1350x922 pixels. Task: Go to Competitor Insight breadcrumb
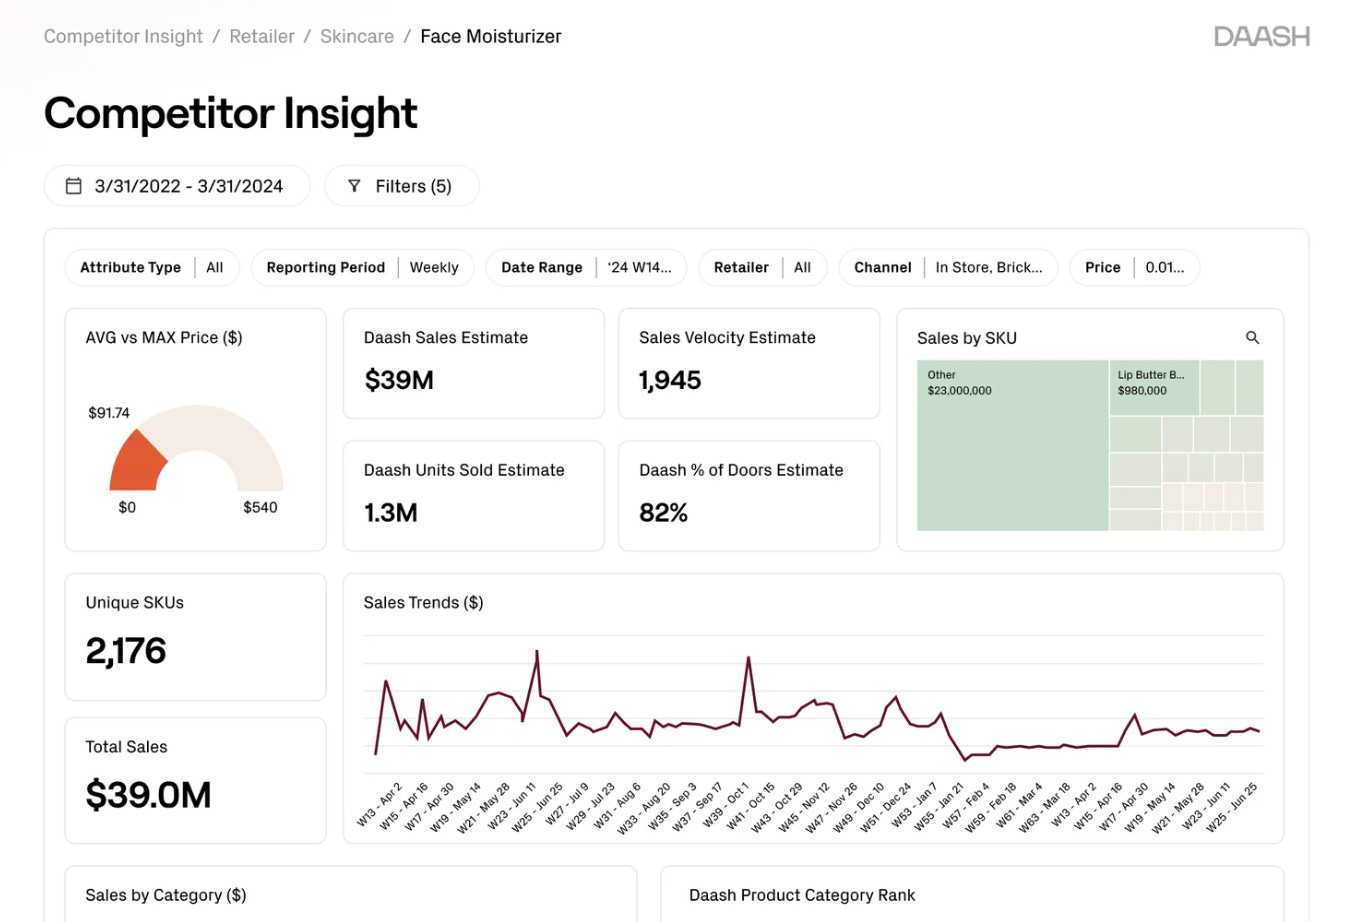tap(123, 37)
